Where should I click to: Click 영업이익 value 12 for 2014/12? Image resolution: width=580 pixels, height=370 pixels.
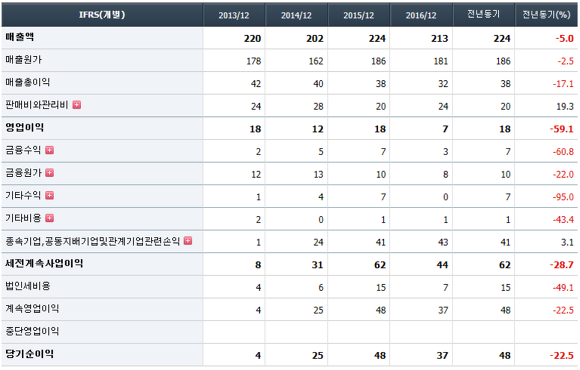pos(318,129)
